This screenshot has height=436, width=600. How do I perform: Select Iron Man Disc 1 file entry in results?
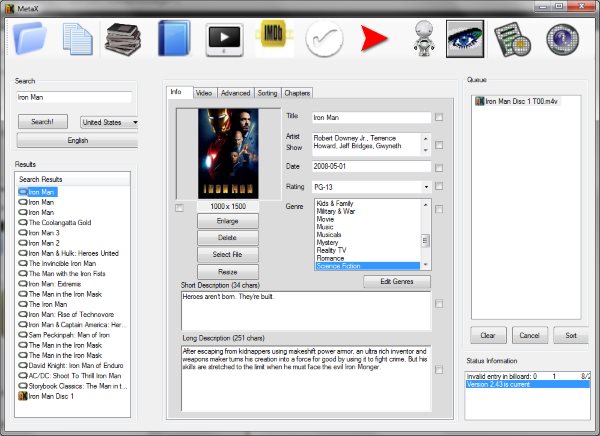[x=46, y=396]
